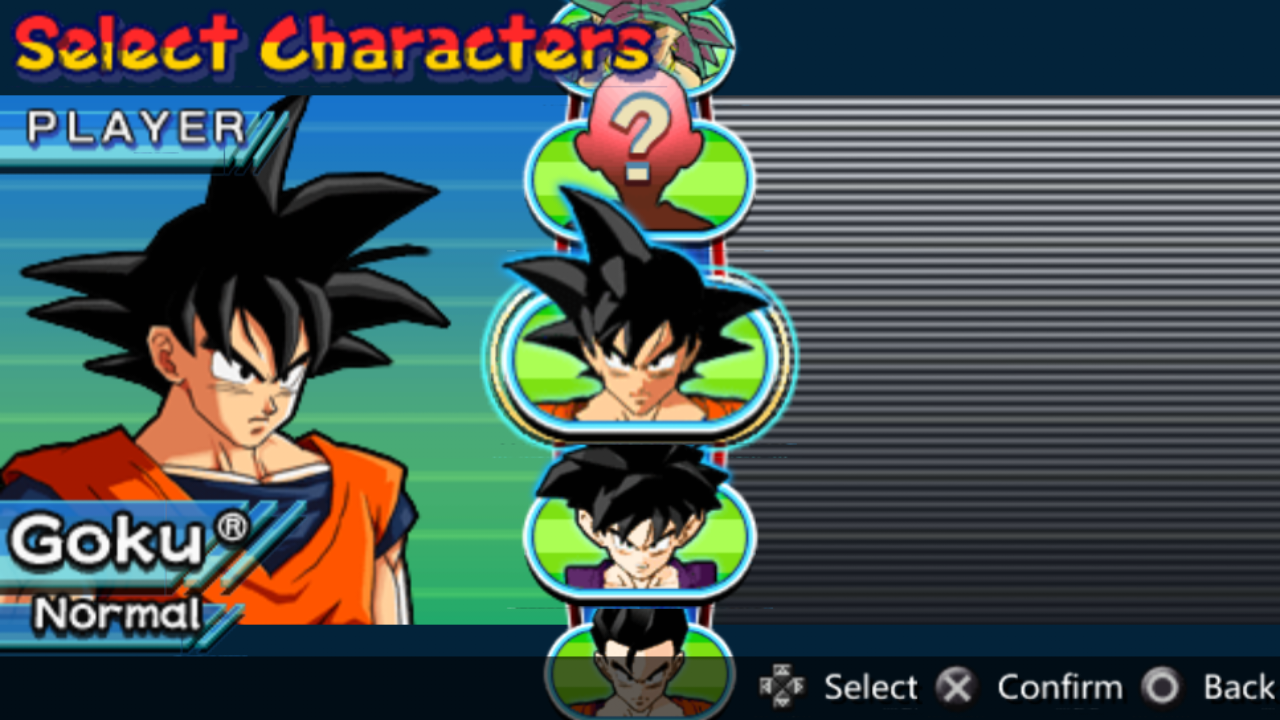
Task: Click the Back label
Action: pos(1239,687)
